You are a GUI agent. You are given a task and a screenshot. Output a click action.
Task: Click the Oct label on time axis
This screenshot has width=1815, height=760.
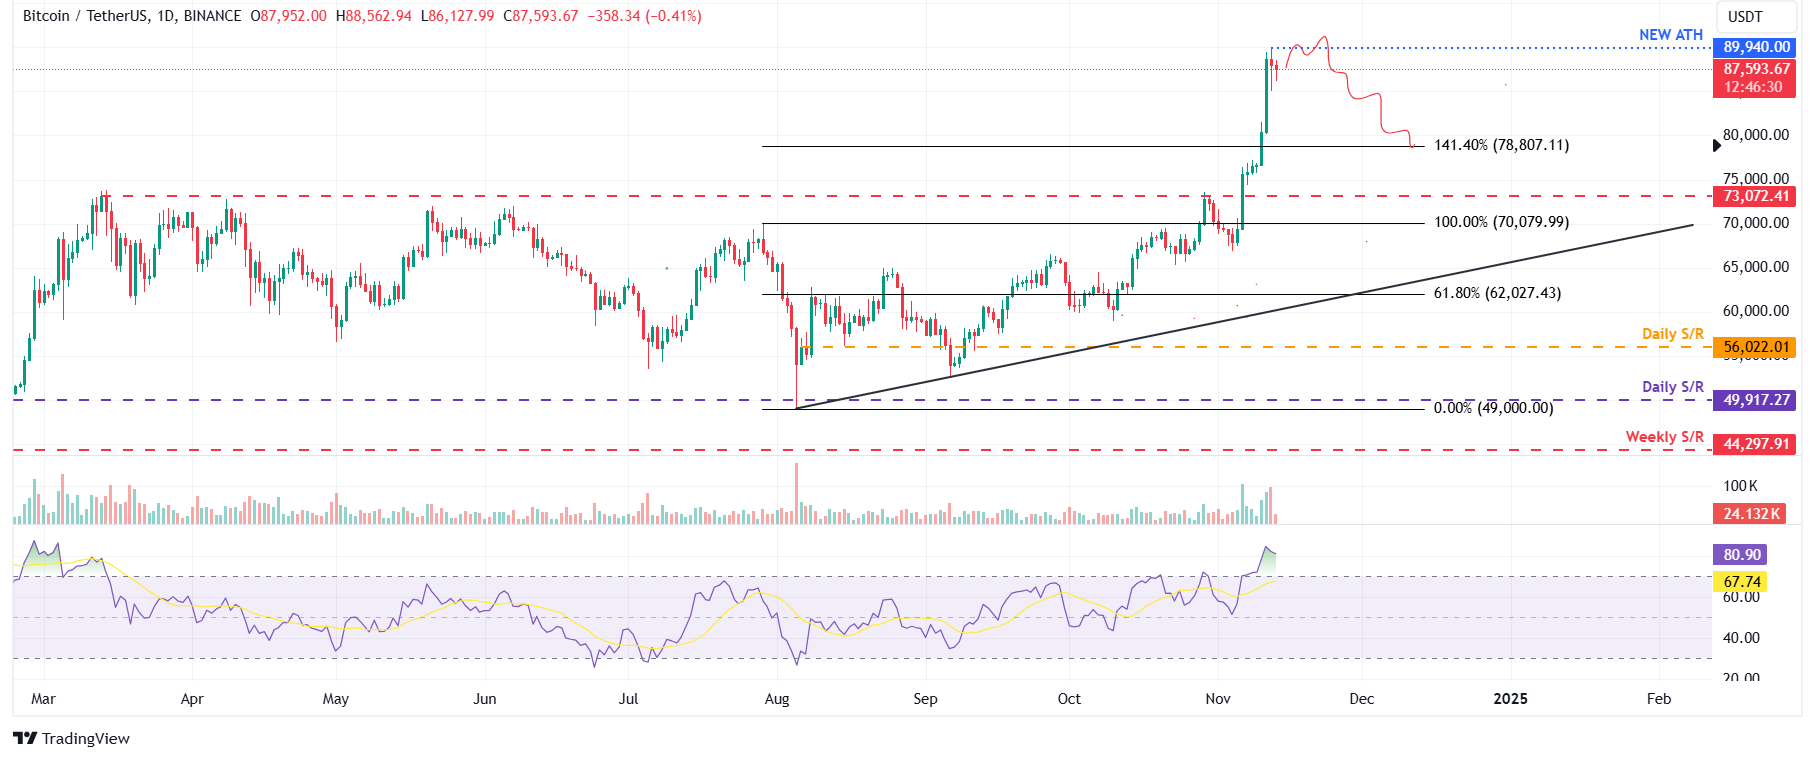(x=1069, y=699)
